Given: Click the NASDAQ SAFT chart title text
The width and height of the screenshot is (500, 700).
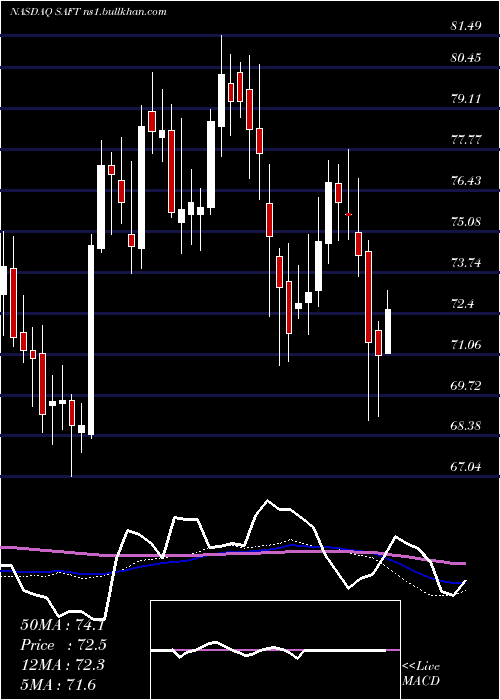Looking at the screenshot, I should coord(88,12).
